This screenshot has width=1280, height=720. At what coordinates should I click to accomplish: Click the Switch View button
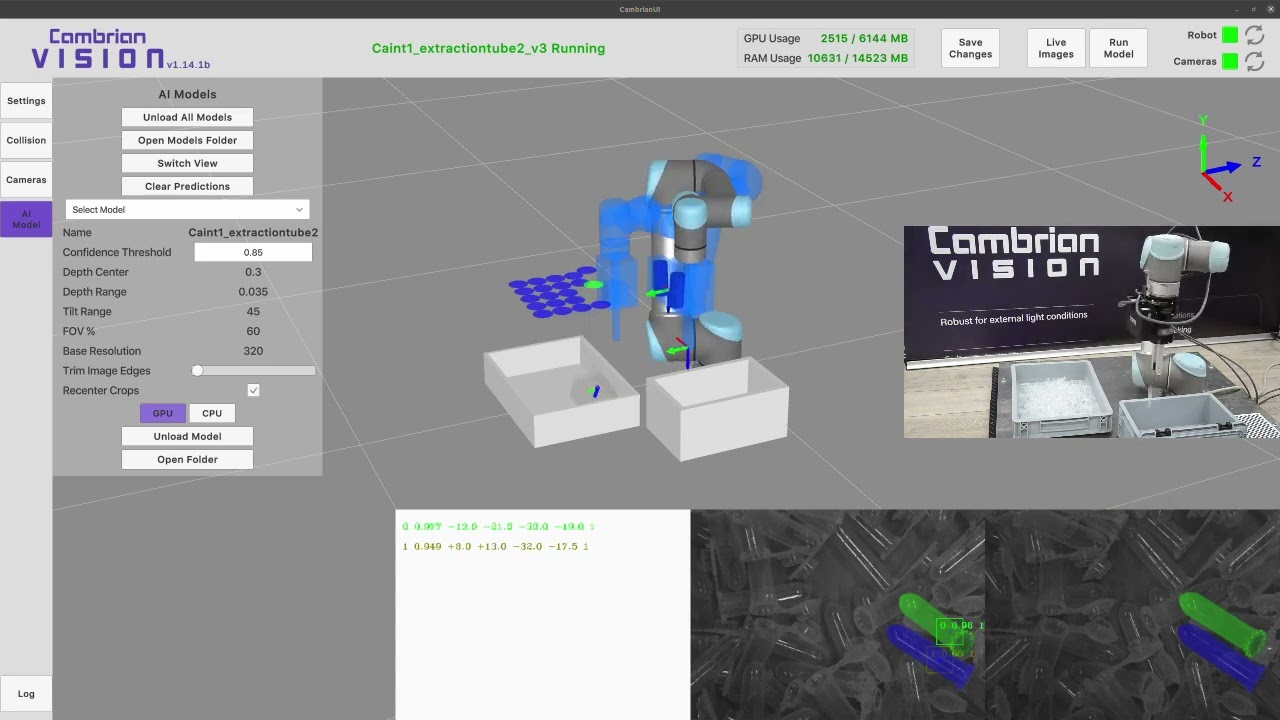(187, 163)
